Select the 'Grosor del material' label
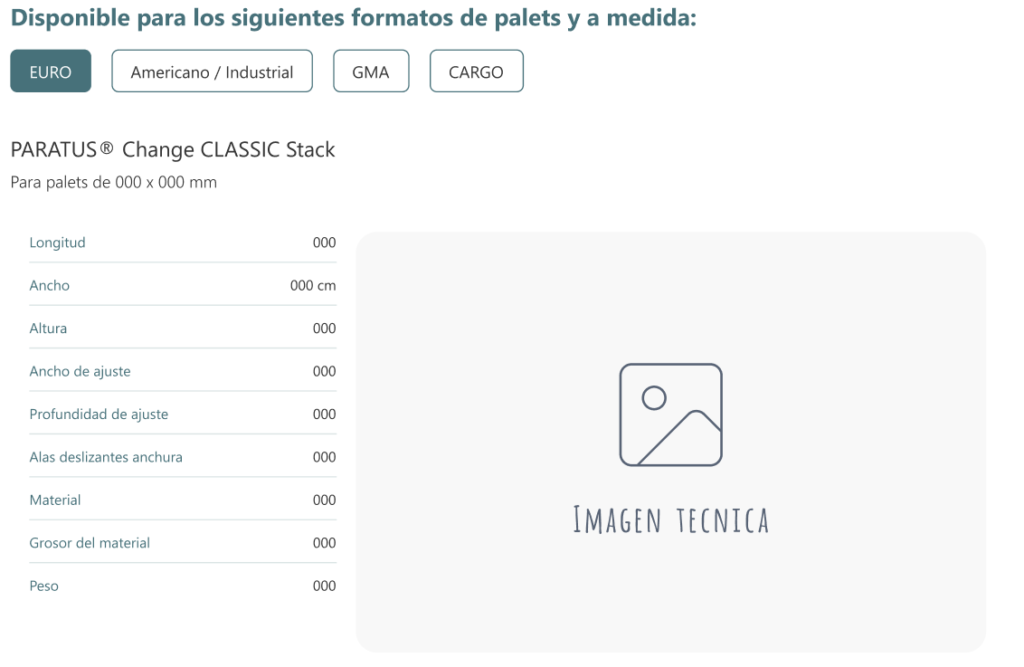The height and width of the screenshot is (667, 1024). coord(90,544)
